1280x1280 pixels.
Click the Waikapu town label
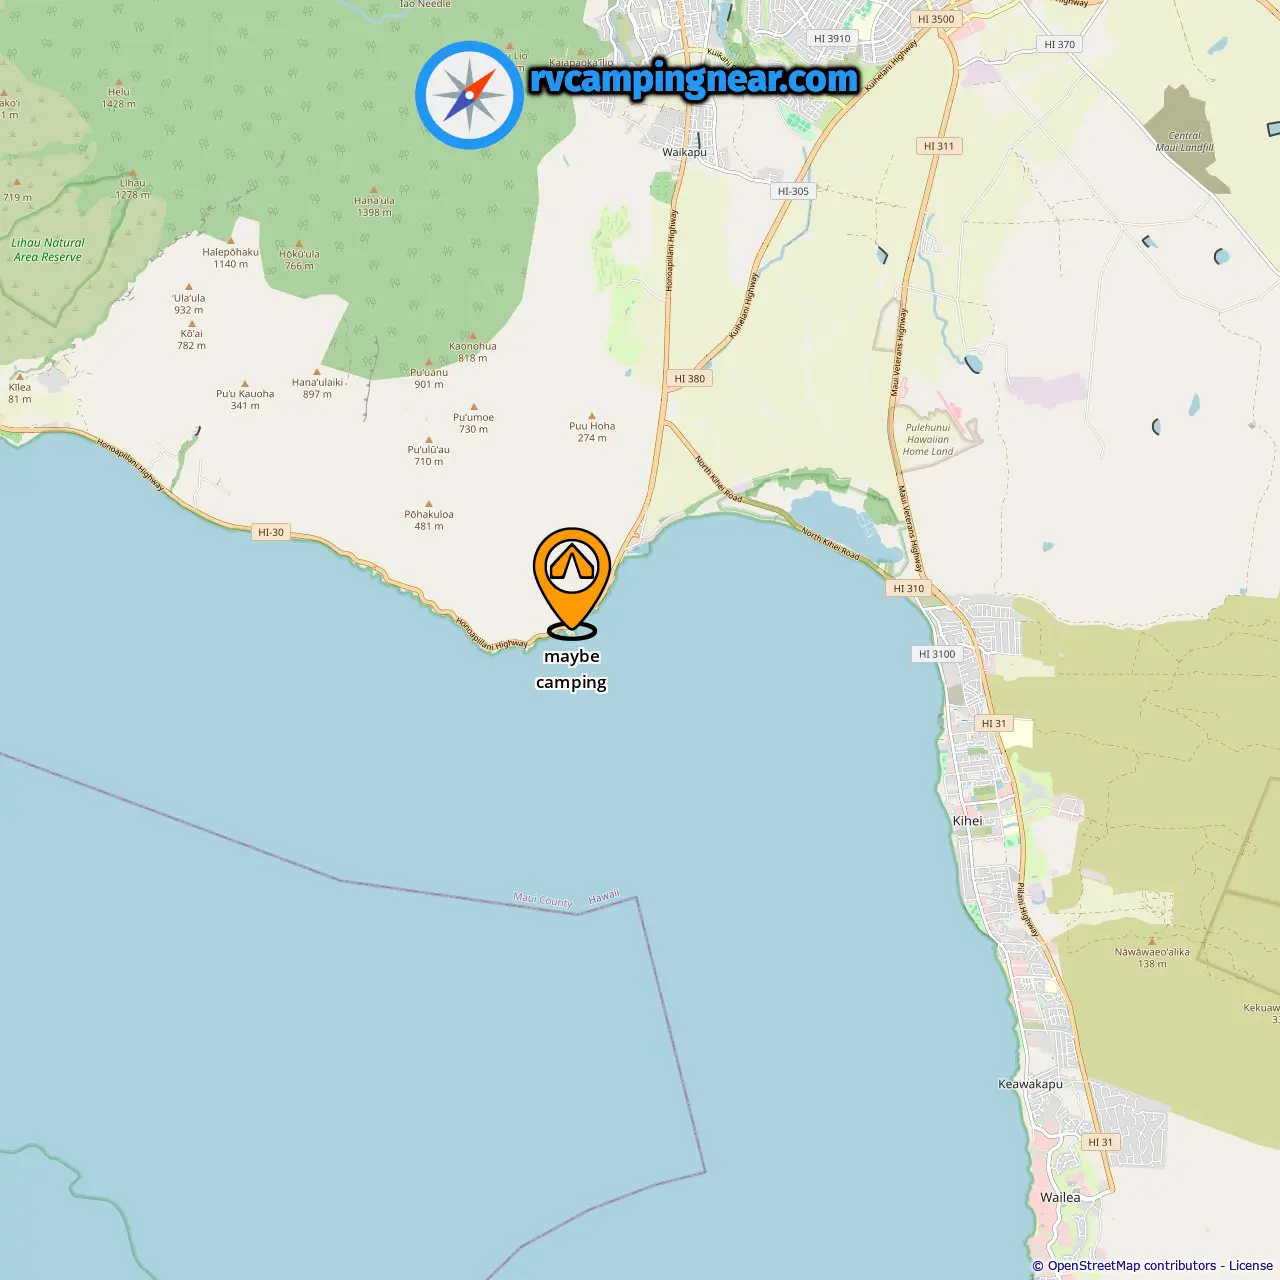[x=684, y=152]
